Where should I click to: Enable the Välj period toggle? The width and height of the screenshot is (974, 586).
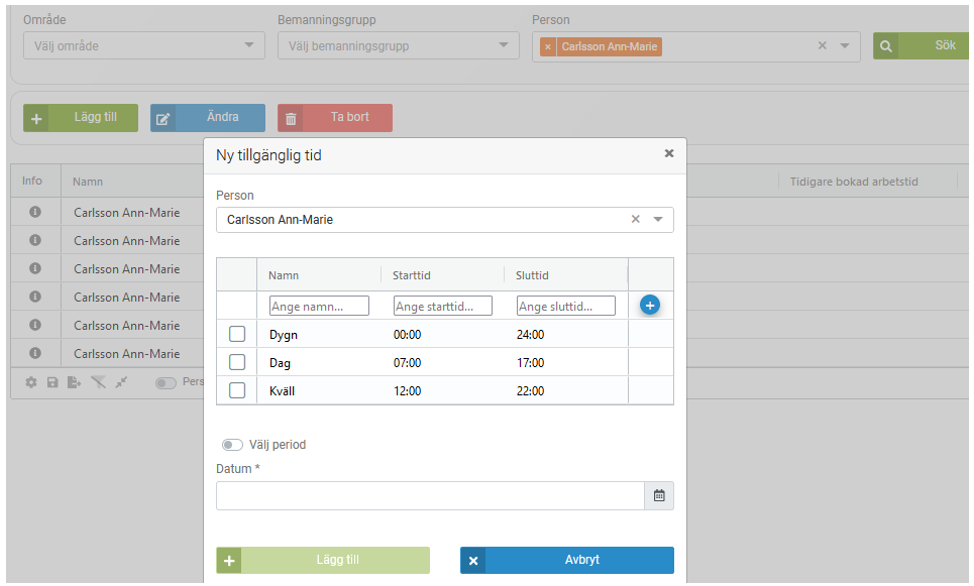(232, 445)
